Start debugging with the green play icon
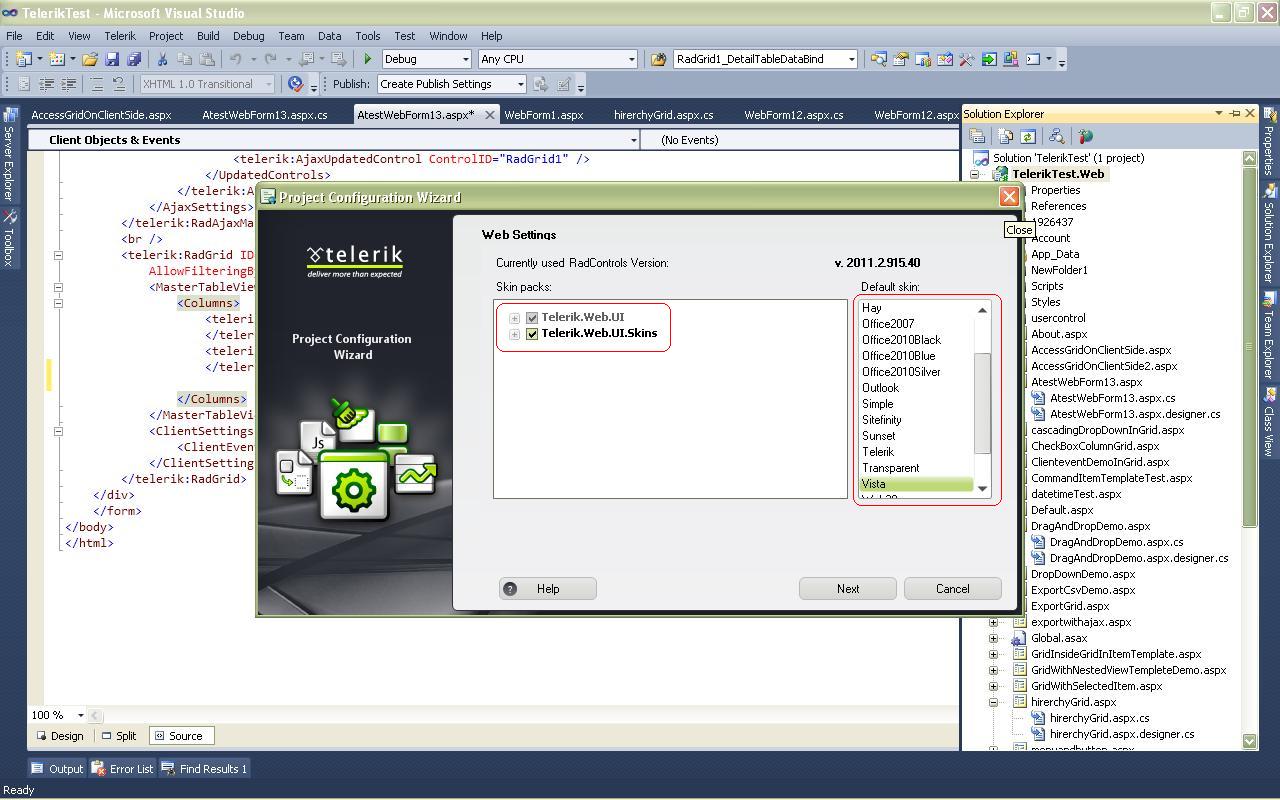The height and width of the screenshot is (800, 1280). 368,59
